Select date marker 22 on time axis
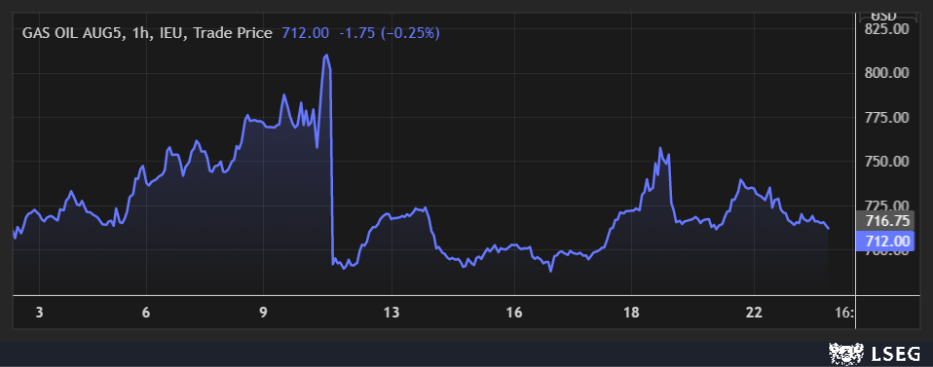 point(754,313)
